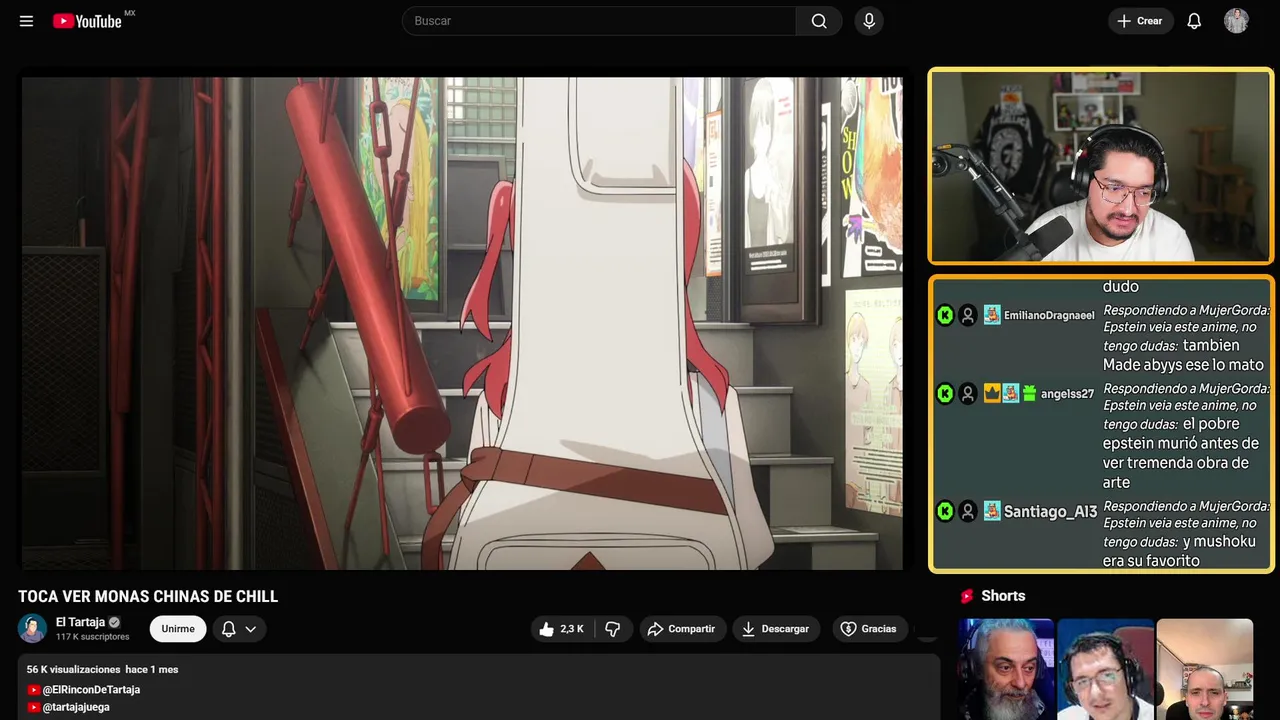The height and width of the screenshot is (720, 1280).
Task: Start voice search with microphone
Action: [869, 21]
